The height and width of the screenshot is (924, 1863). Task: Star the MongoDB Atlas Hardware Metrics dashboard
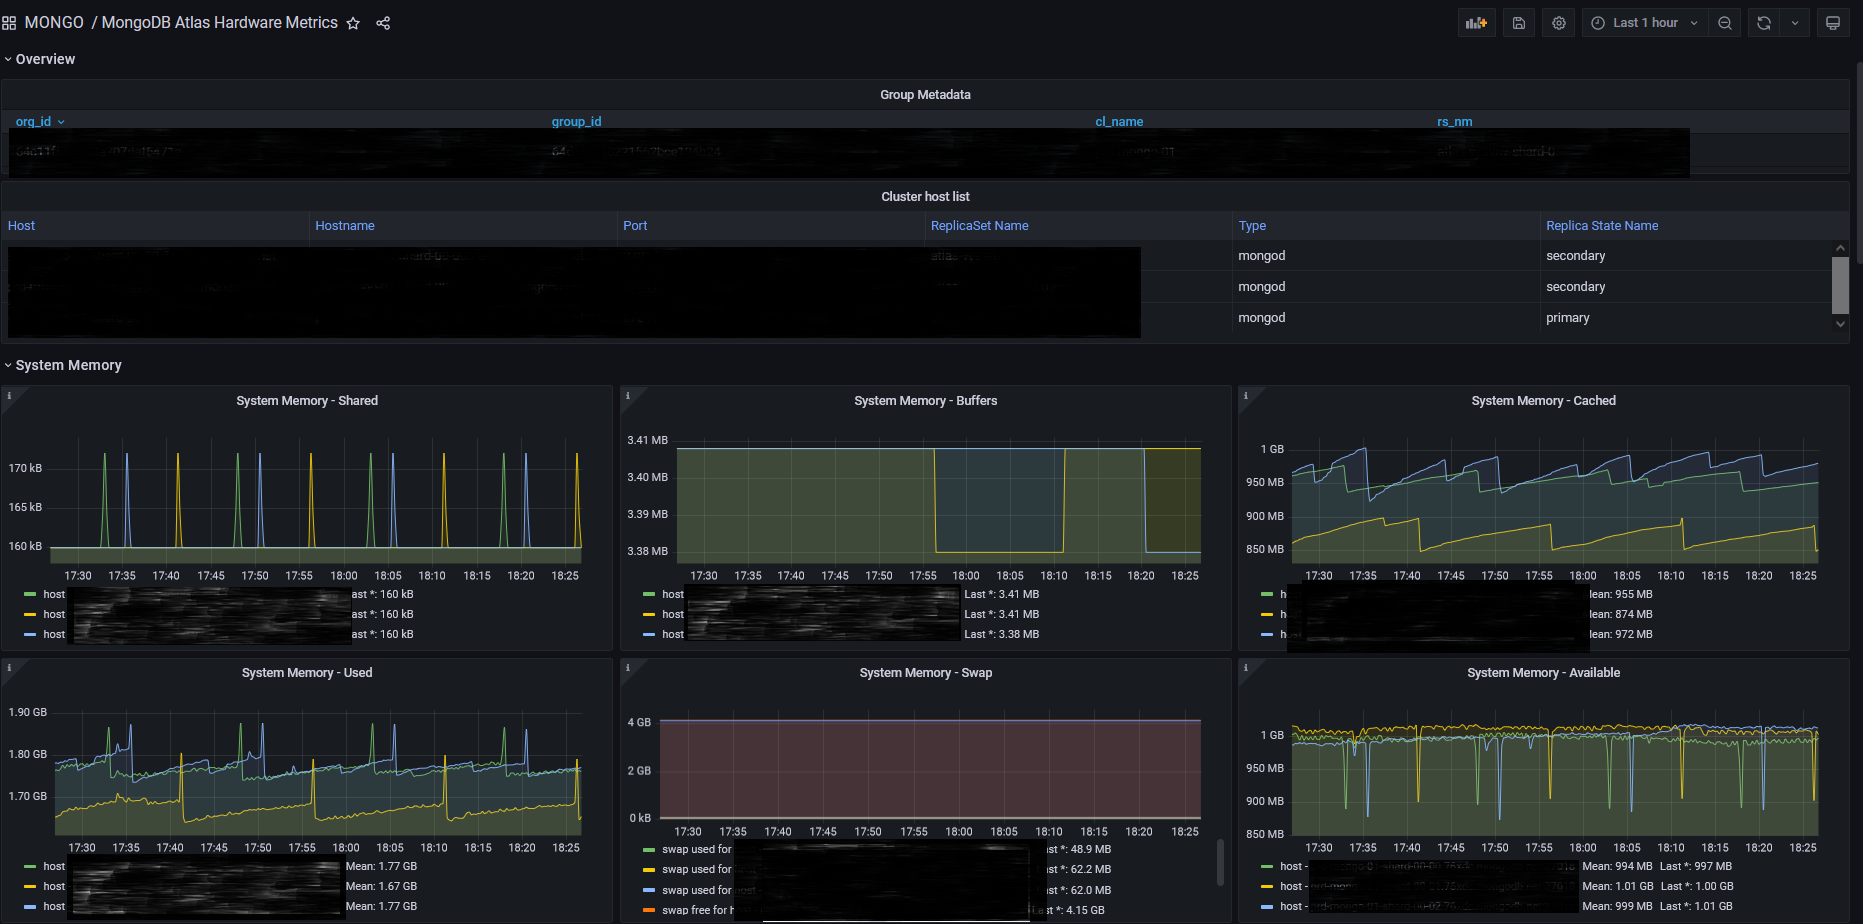353,23
